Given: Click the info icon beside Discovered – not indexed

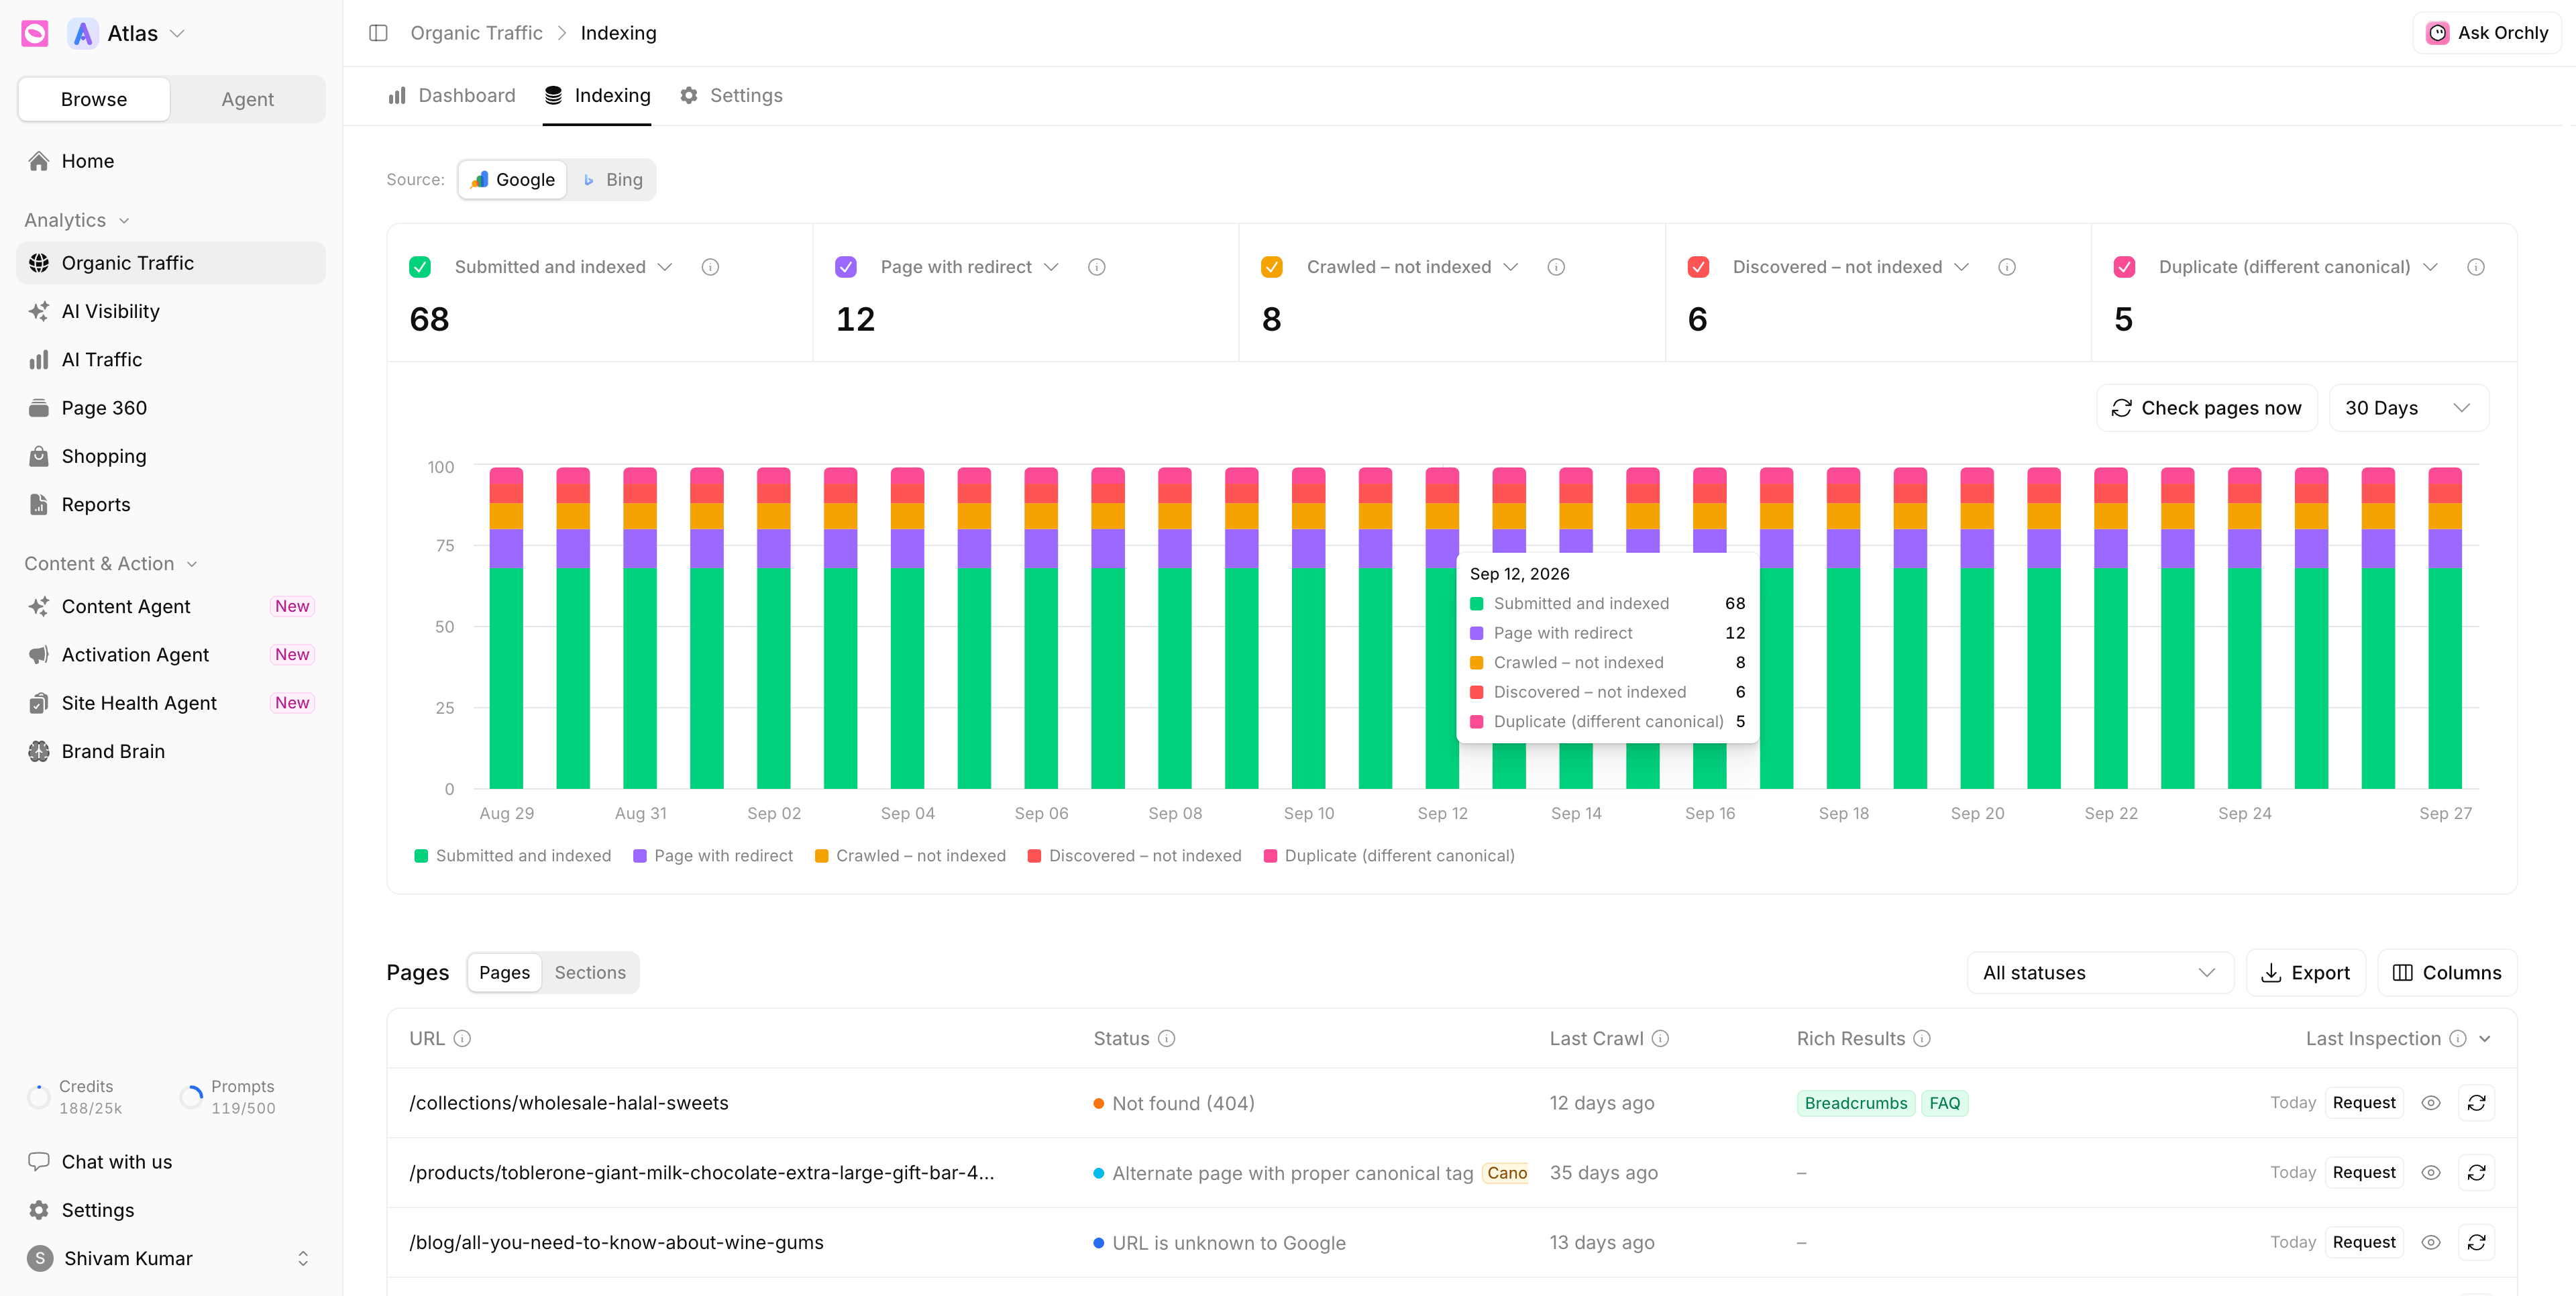Looking at the screenshot, I should tap(2007, 267).
